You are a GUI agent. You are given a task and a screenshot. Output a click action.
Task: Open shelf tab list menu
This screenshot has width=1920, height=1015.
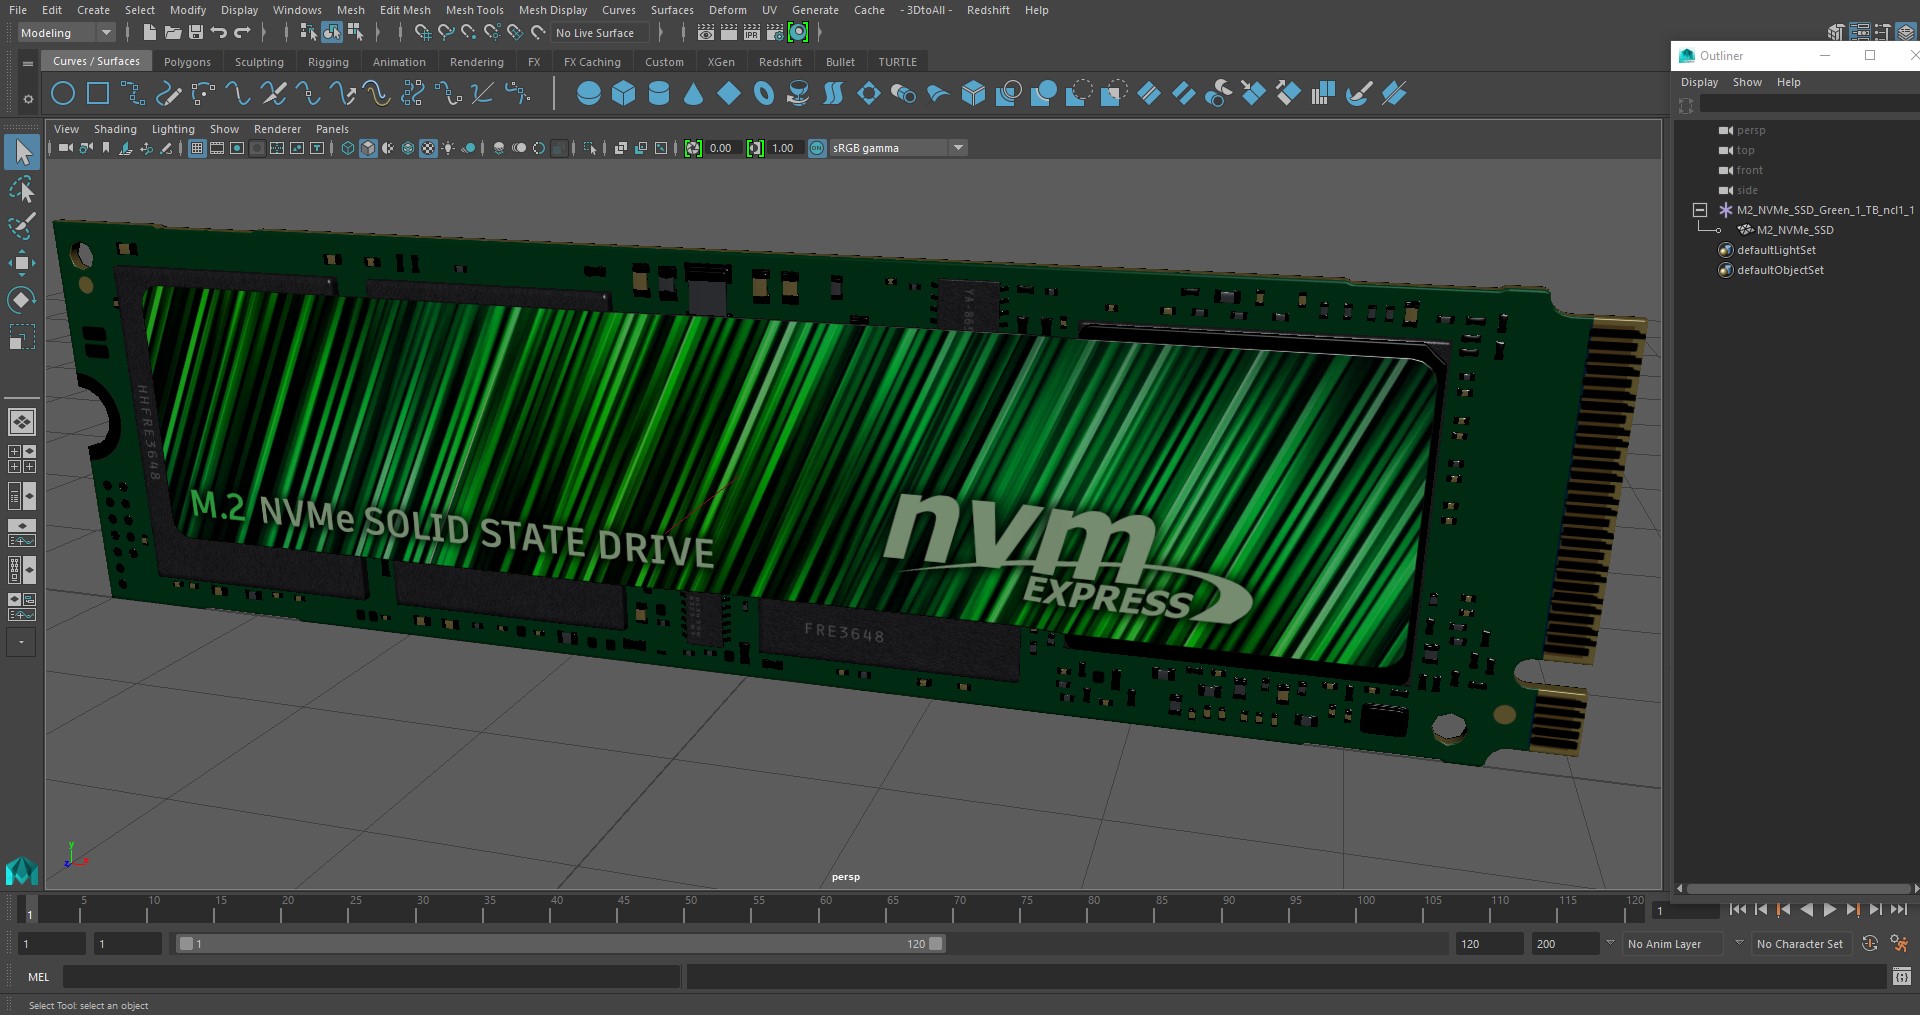coord(28,62)
